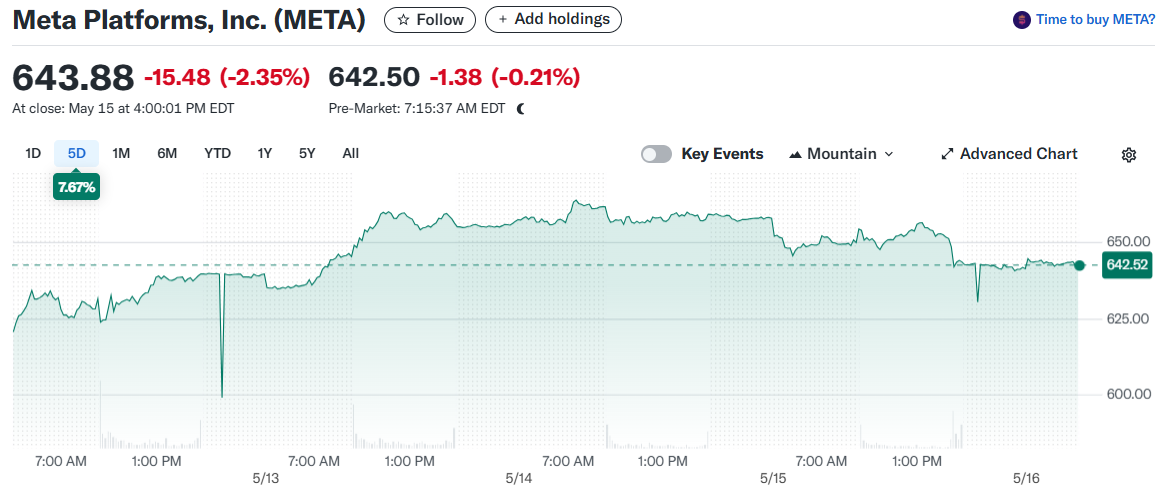Click the pre-market moon icon
1162x493 pixels.
[521, 108]
